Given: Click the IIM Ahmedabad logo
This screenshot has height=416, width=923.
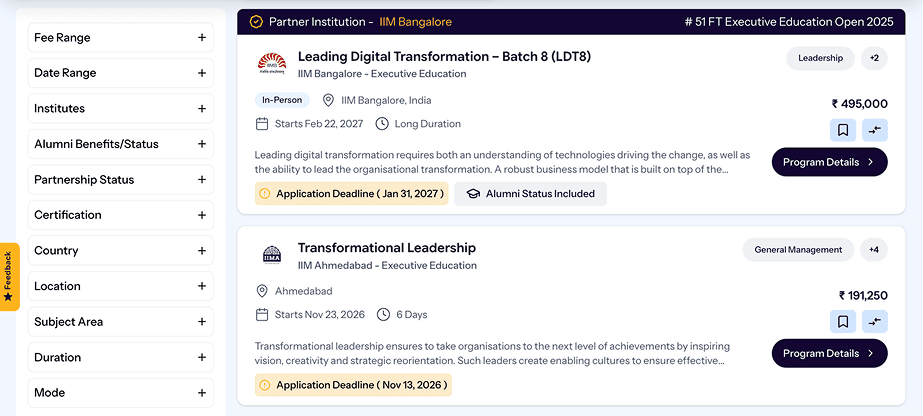Looking at the screenshot, I should (272, 255).
